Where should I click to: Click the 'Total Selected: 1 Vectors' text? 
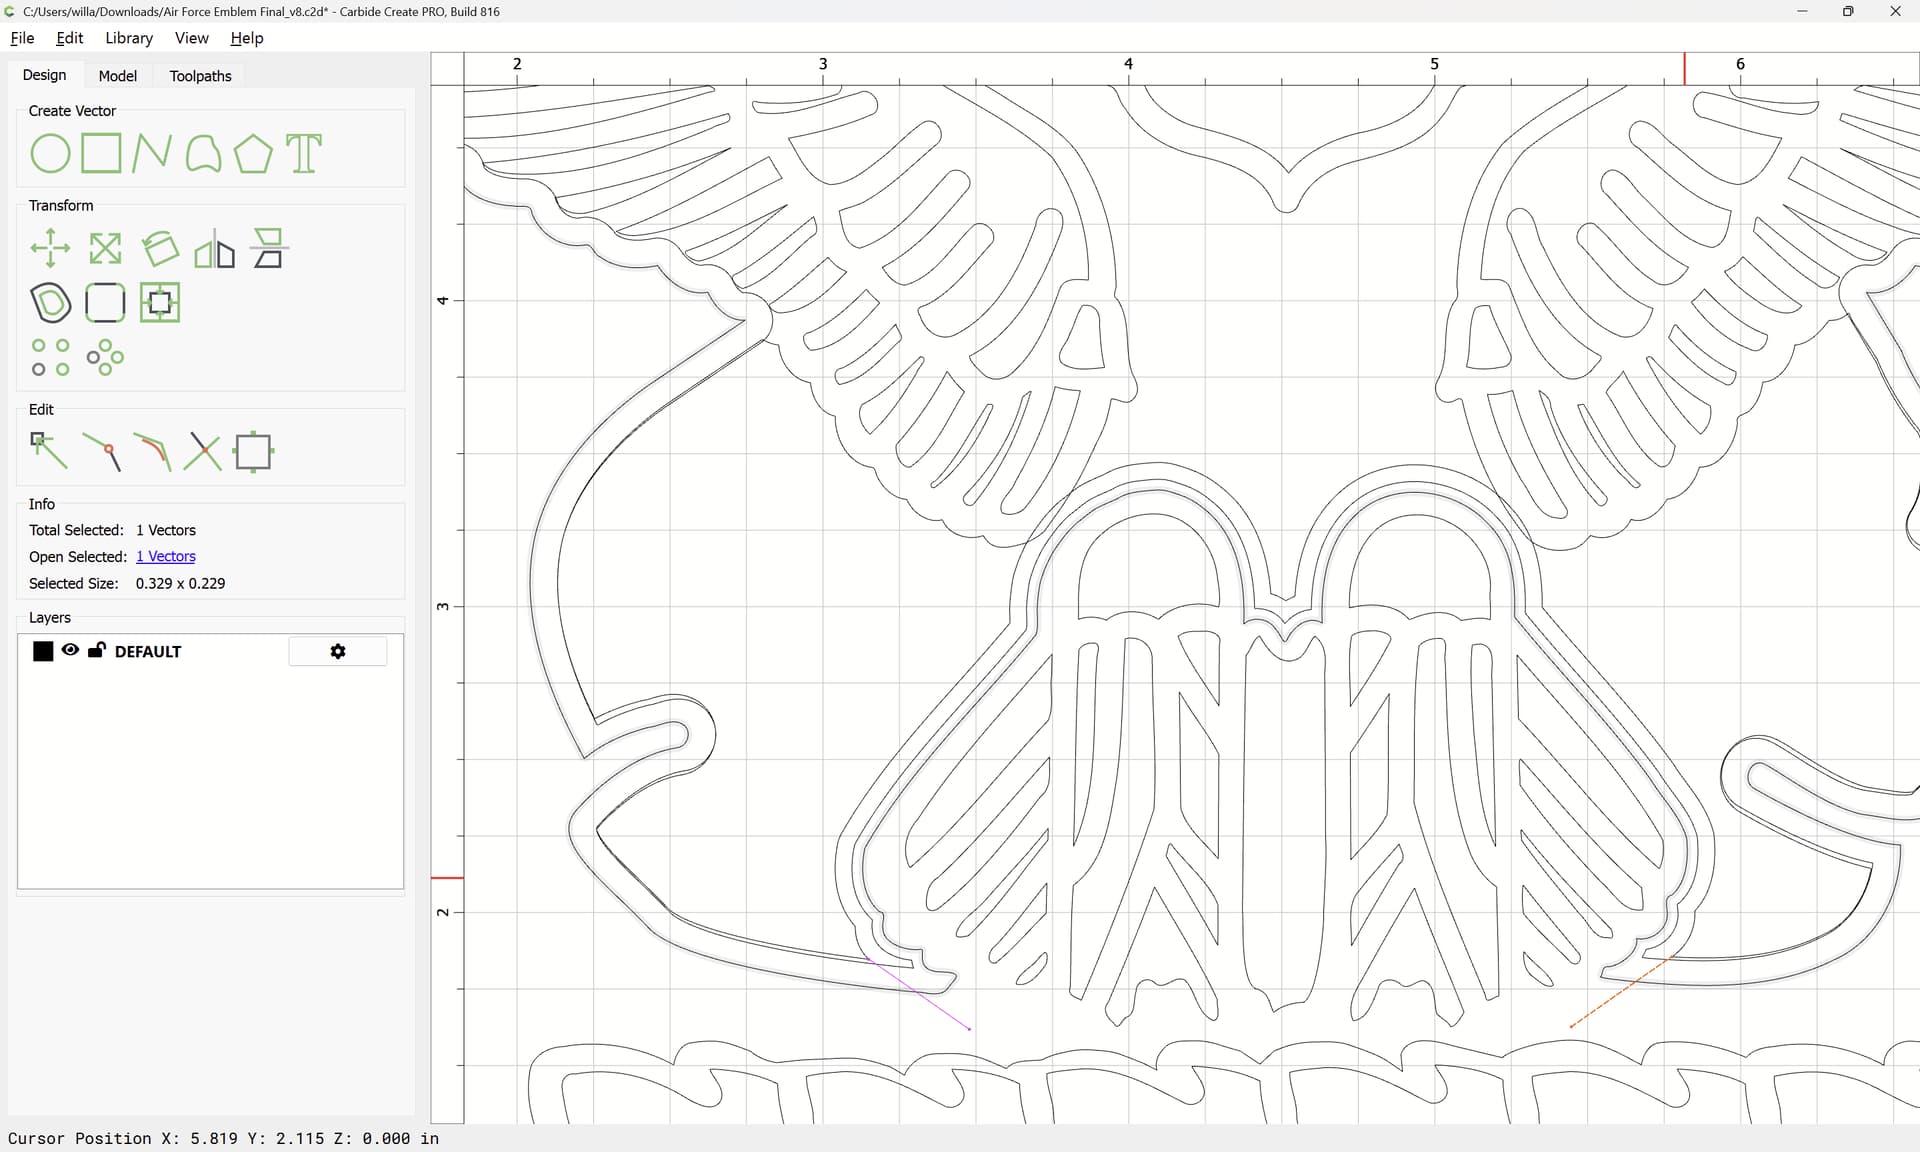point(112,531)
